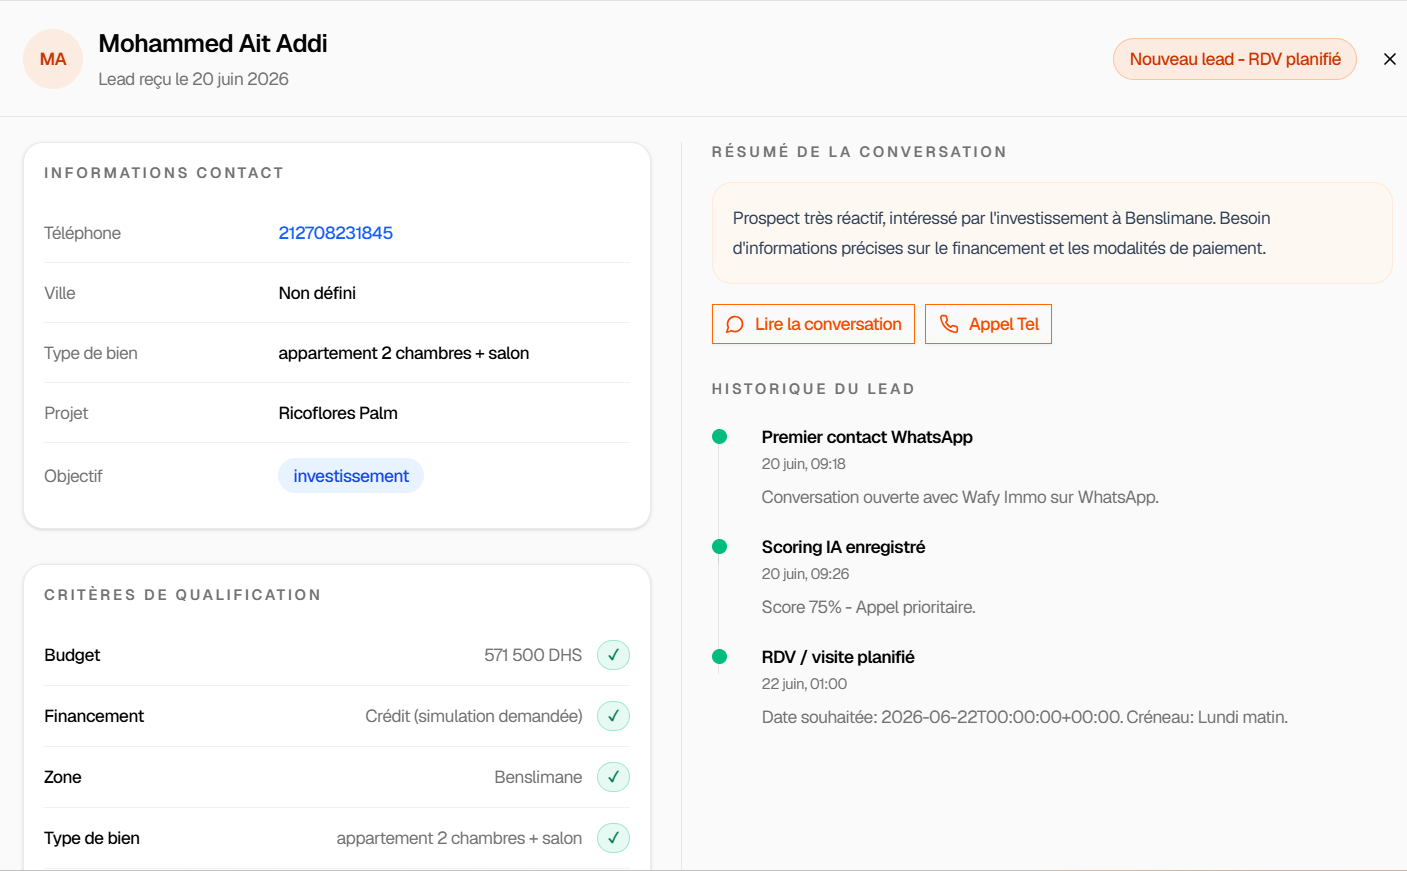Click the 'Financement' criterion label
The width and height of the screenshot is (1407, 871).
point(94,716)
